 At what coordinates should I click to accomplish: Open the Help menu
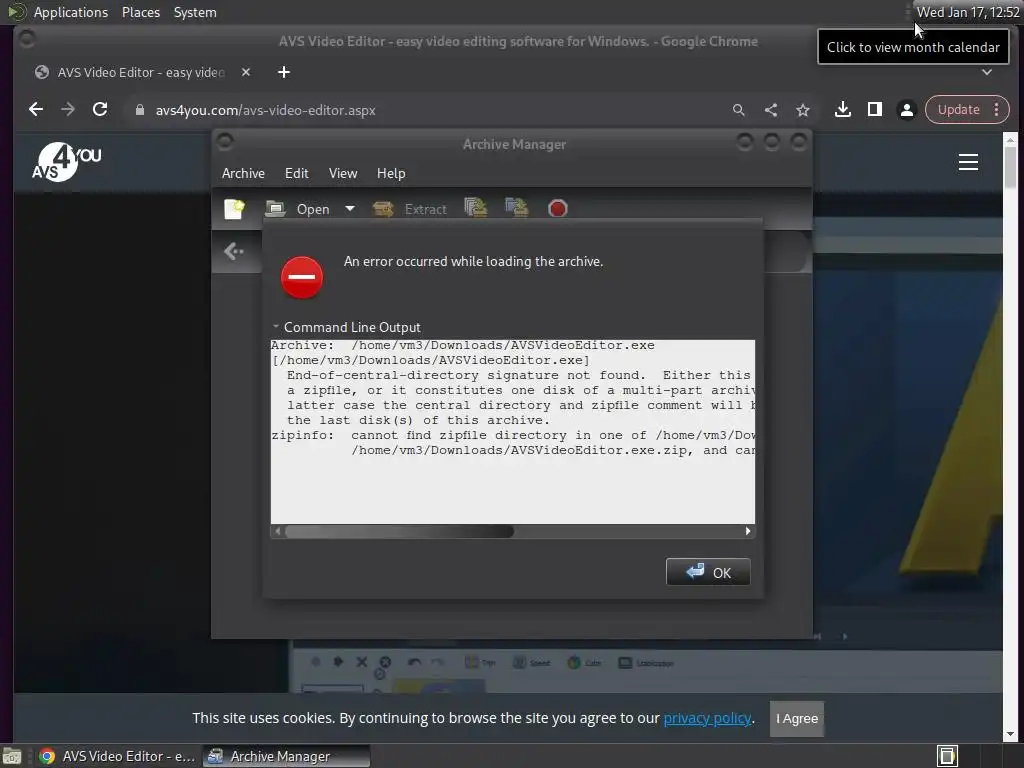pyautogui.click(x=391, y=173)
